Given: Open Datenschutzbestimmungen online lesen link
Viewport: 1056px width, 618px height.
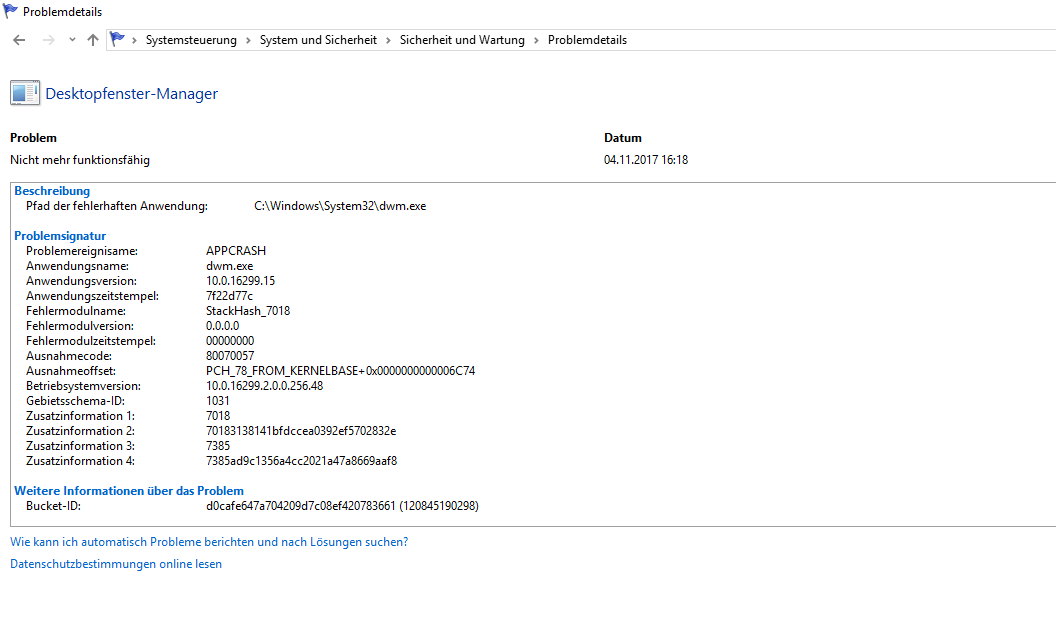Looking at the screenshot, I should [x=116, y=564].
